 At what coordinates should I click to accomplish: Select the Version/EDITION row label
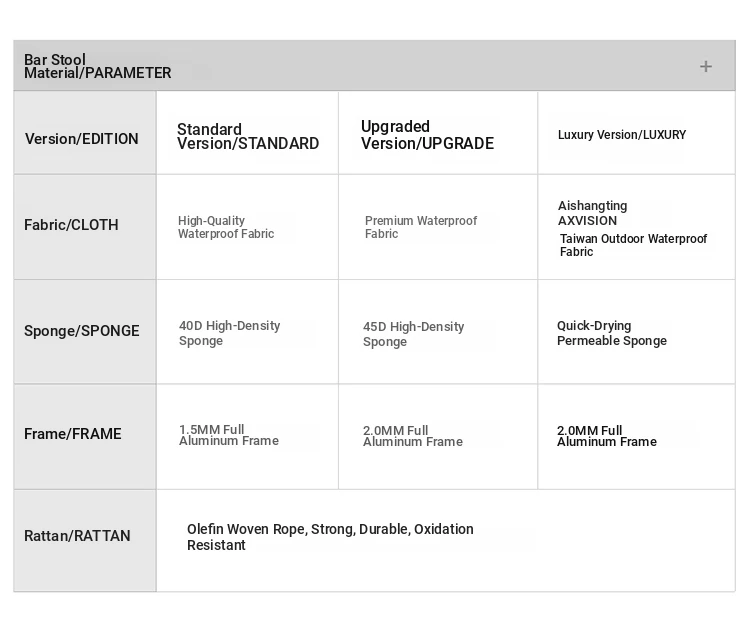click(x=81, y=139)
